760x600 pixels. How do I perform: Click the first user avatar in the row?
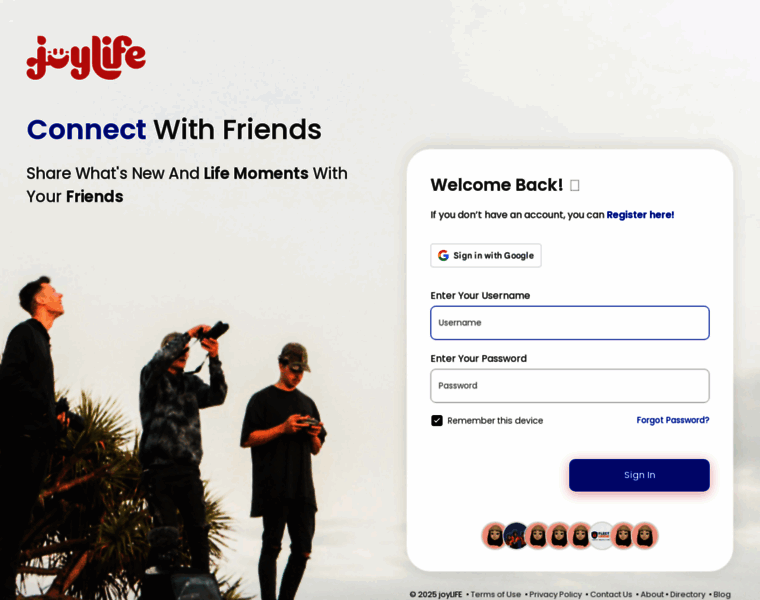click(x=494, y=536)
